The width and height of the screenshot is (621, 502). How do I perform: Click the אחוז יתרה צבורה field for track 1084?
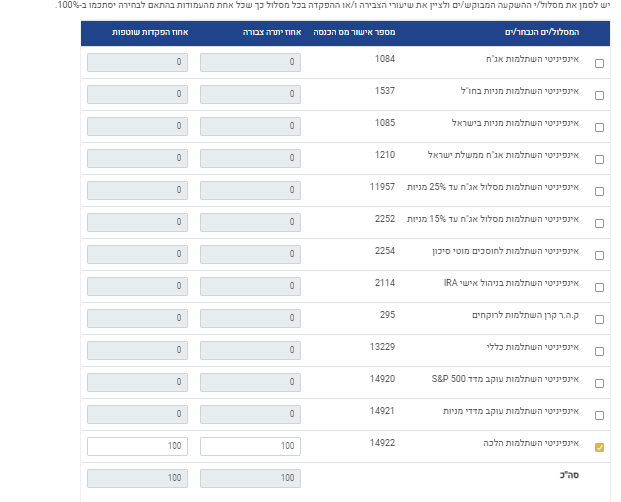(250, 62)
